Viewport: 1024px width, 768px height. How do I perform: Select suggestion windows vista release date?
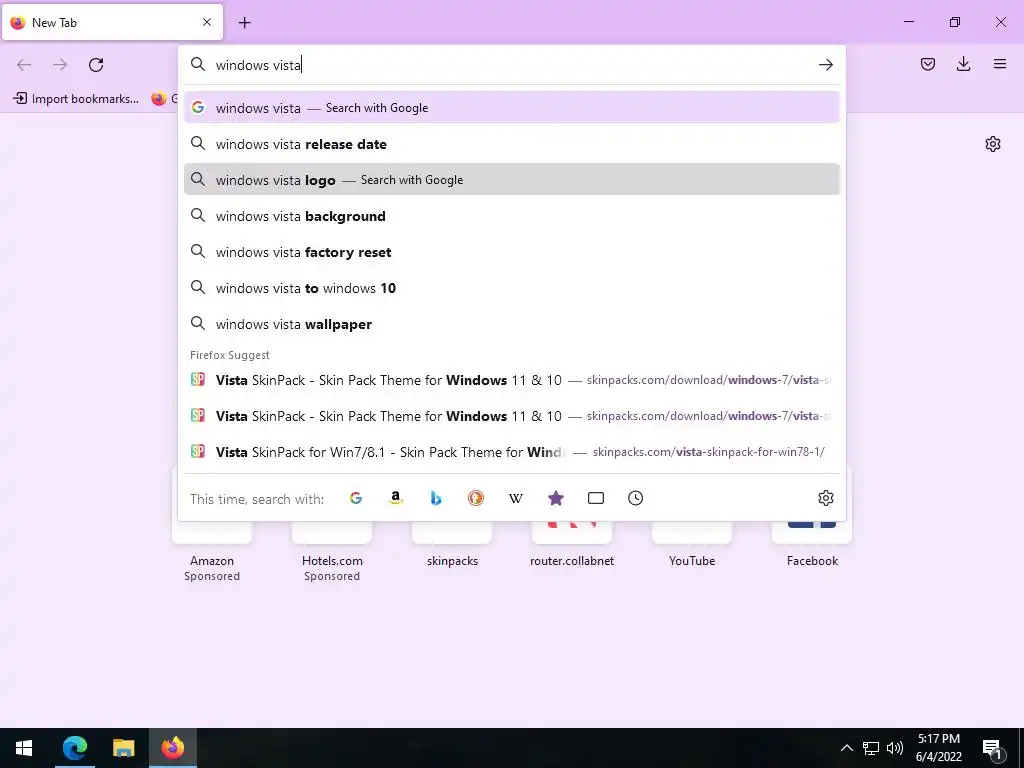point(511,144)
